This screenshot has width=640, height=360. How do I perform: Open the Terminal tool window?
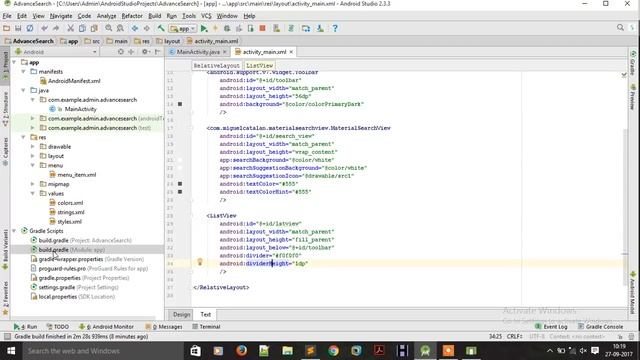tap(206, 327)
